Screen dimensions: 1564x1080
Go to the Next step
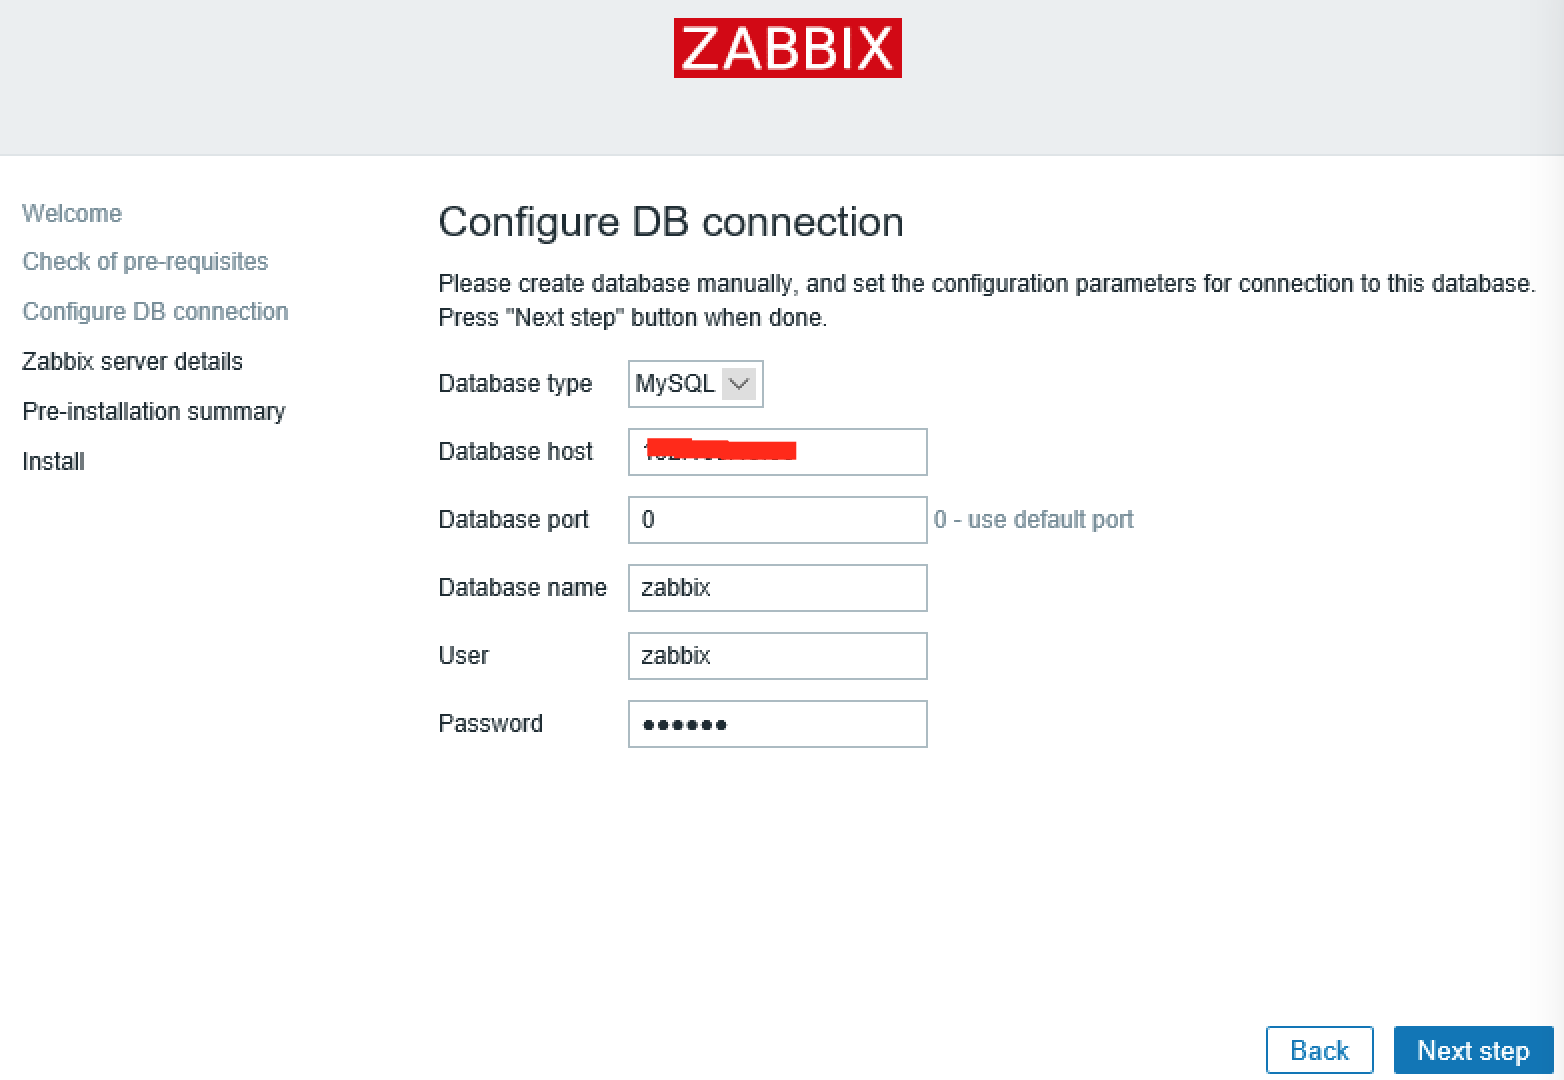[x=1473, y=1051]
